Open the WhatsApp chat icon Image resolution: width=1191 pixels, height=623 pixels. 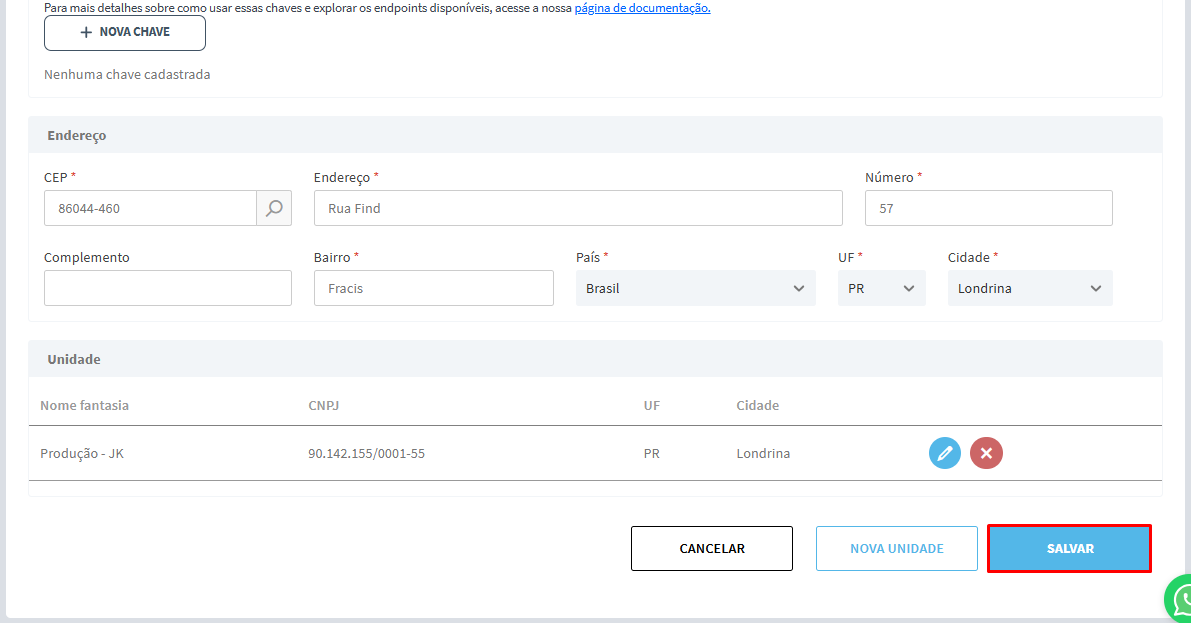1180,600
